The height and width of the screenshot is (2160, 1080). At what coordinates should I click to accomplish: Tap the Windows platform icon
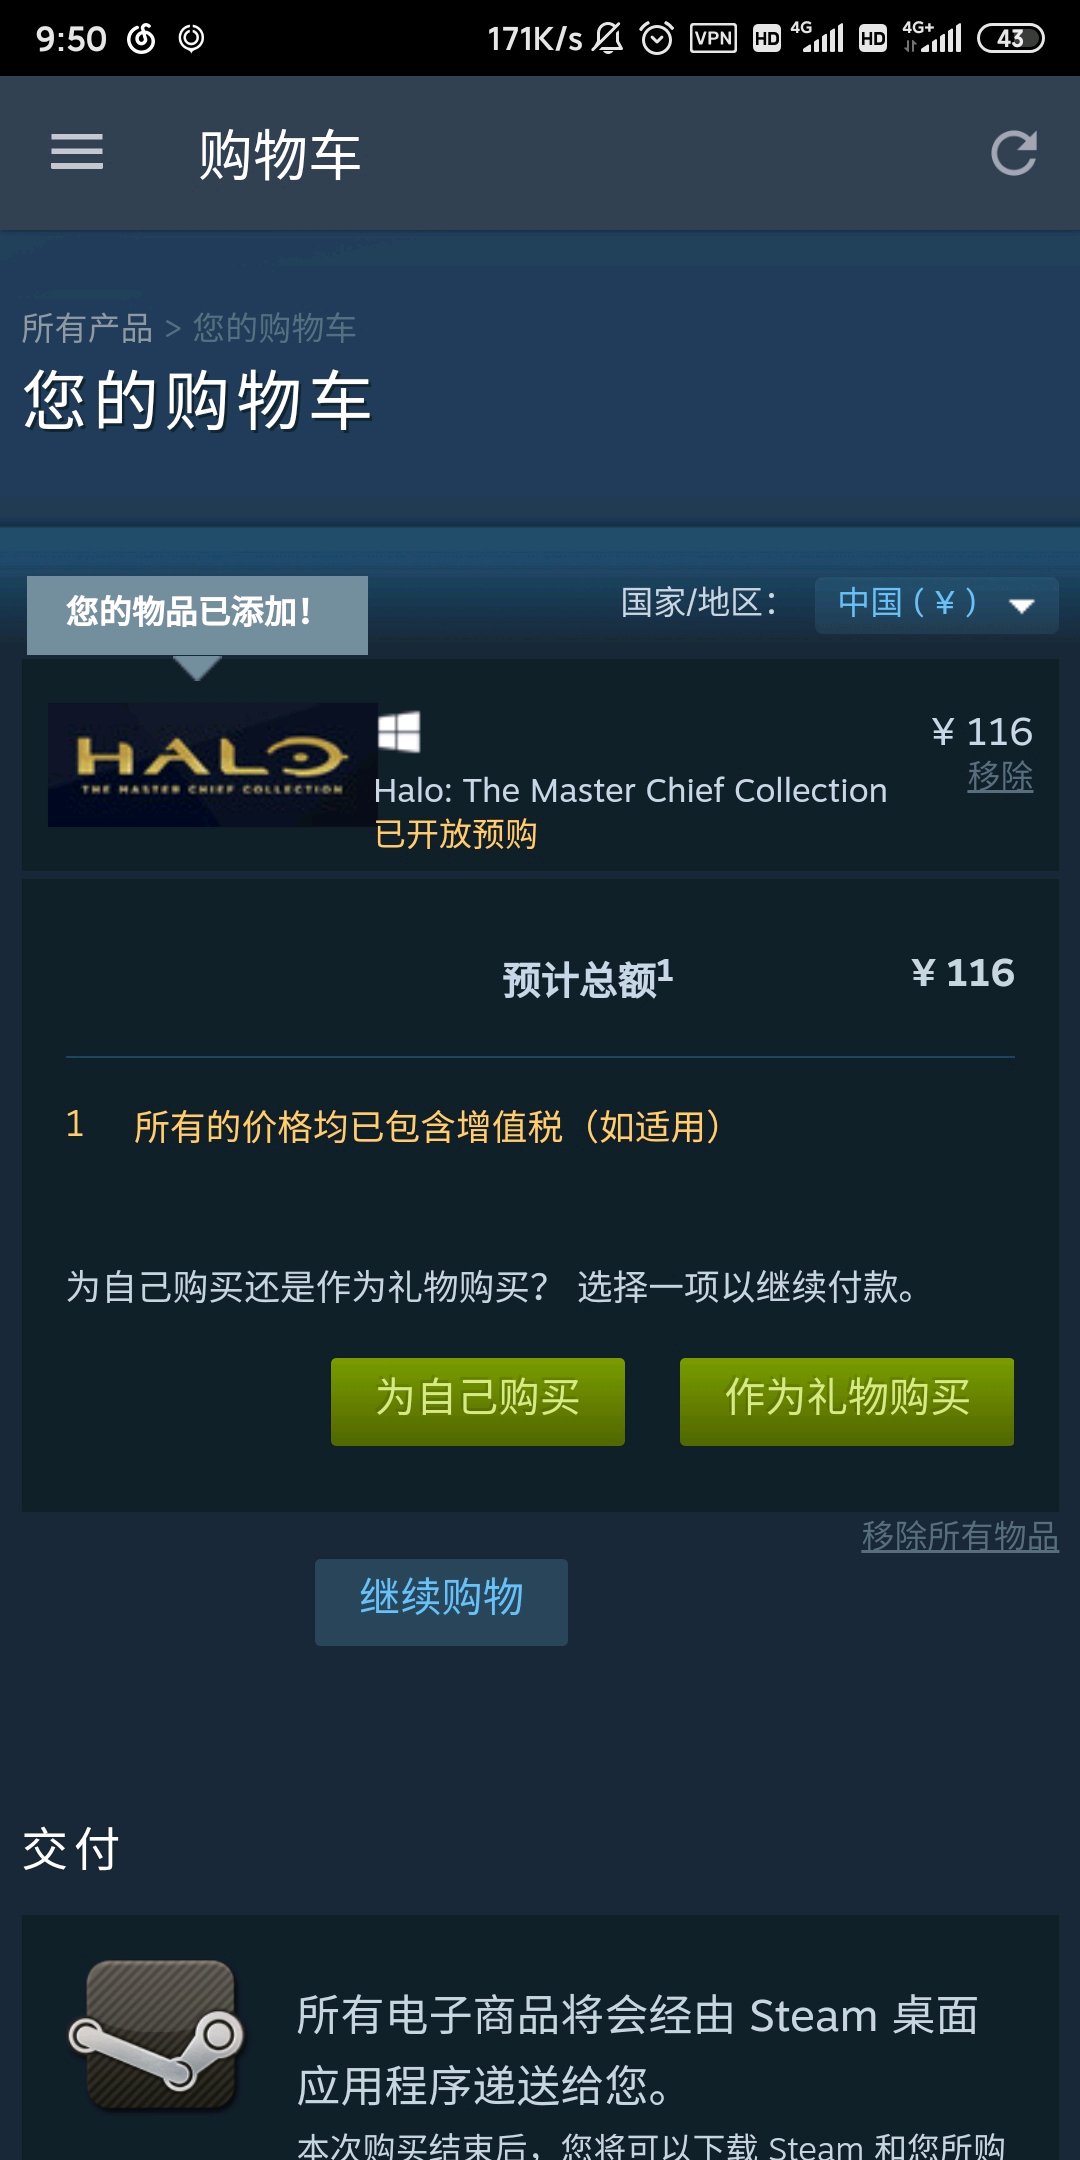pos(398,732)
